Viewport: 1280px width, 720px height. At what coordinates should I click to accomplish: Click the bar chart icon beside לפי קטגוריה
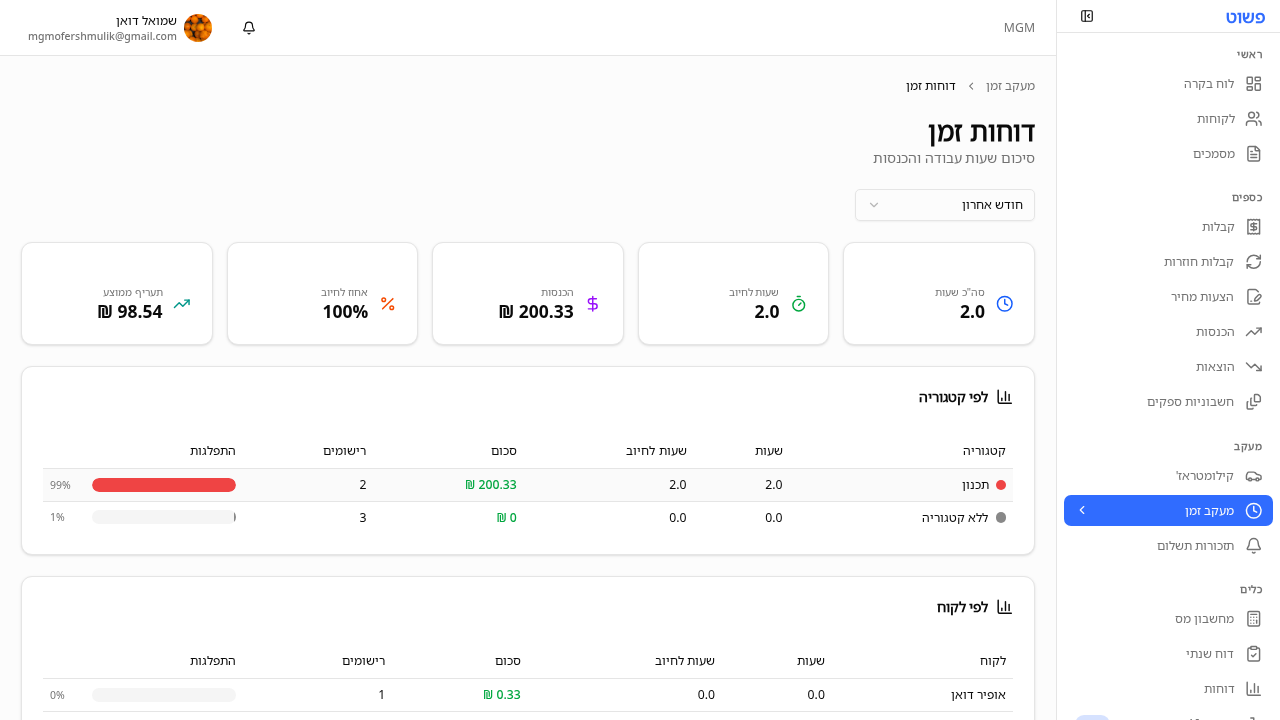coord(1005,397)
